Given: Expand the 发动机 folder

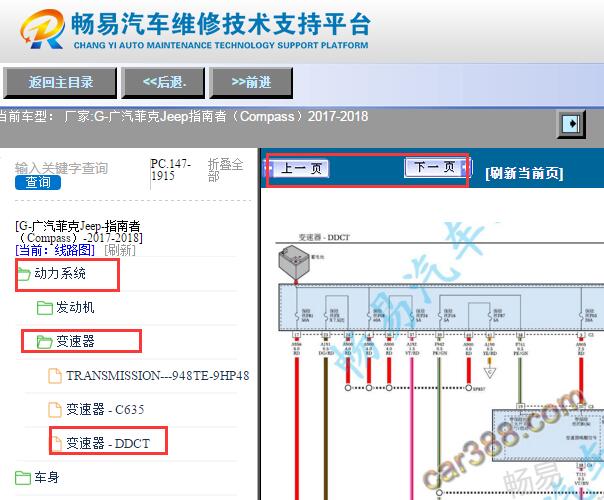Looking at the screenshot, I should (75, 307).
